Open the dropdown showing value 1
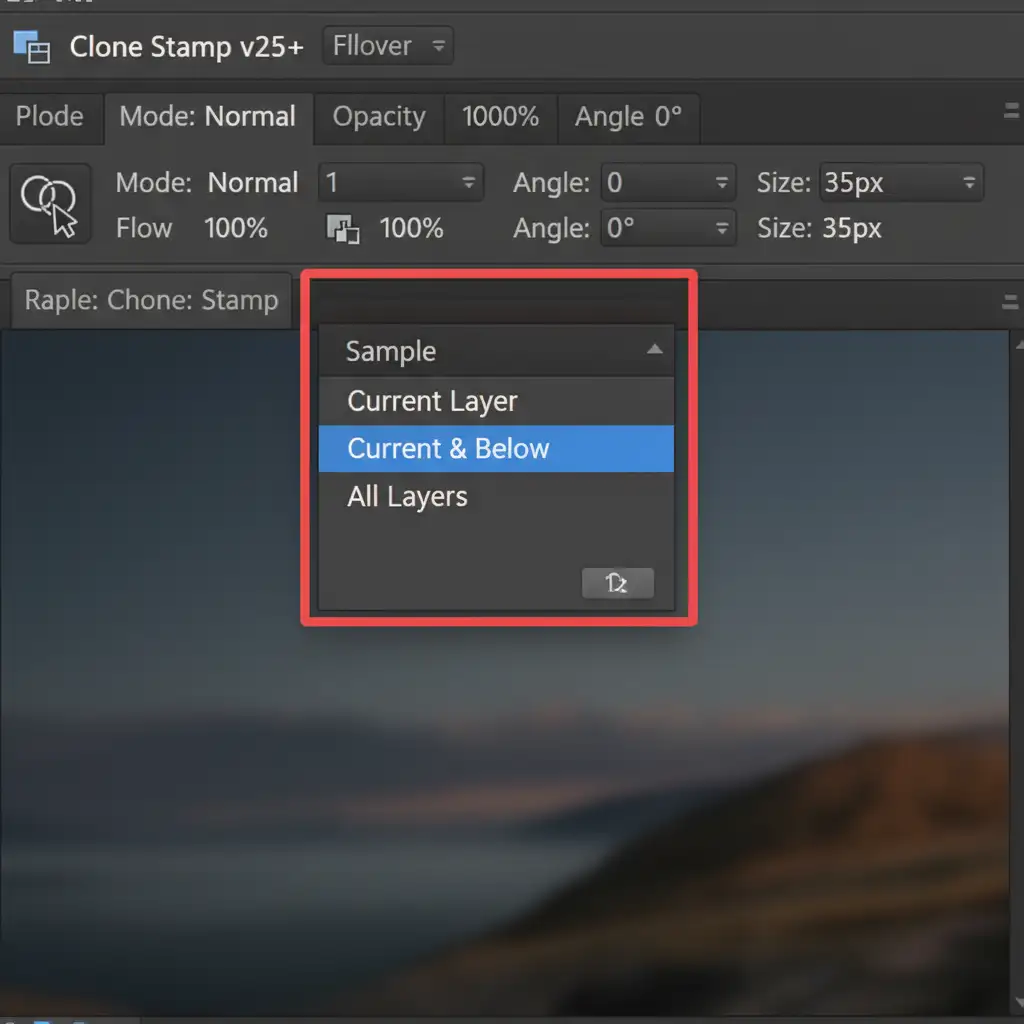Image resolution: width=1024 pixels, height=1024 pixels. (x=400, y=183)
